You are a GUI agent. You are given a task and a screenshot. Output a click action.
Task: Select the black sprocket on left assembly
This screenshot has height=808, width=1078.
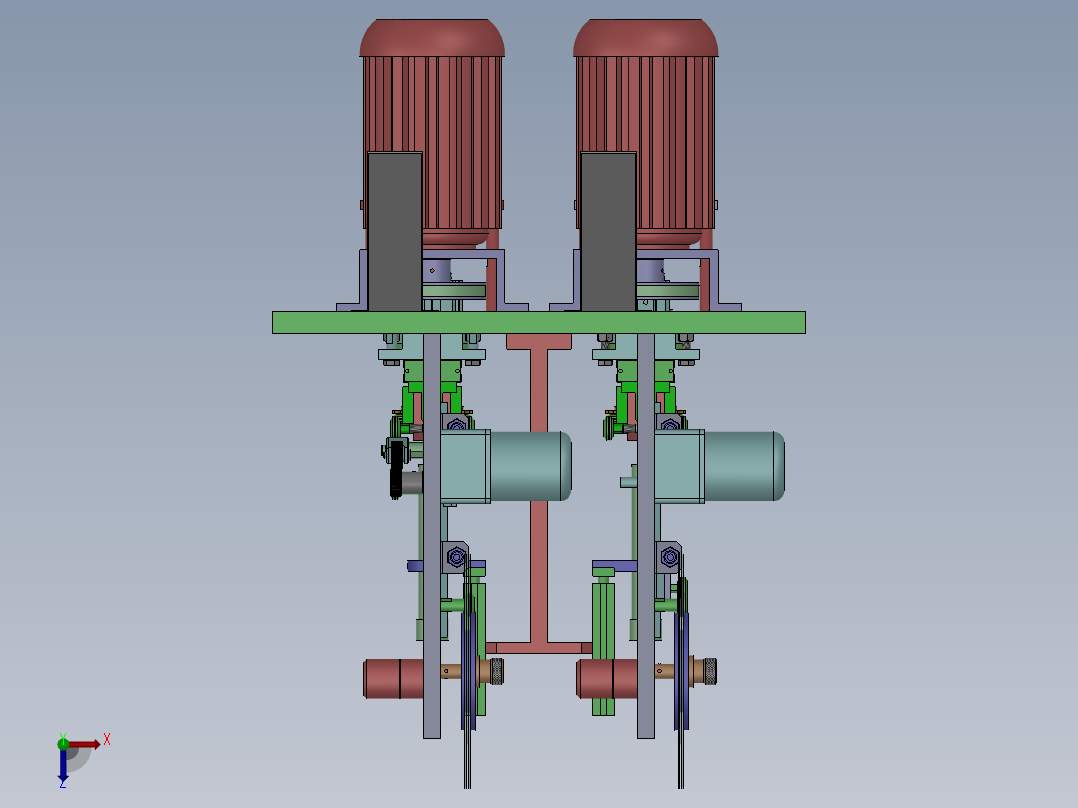click(396, 469)
